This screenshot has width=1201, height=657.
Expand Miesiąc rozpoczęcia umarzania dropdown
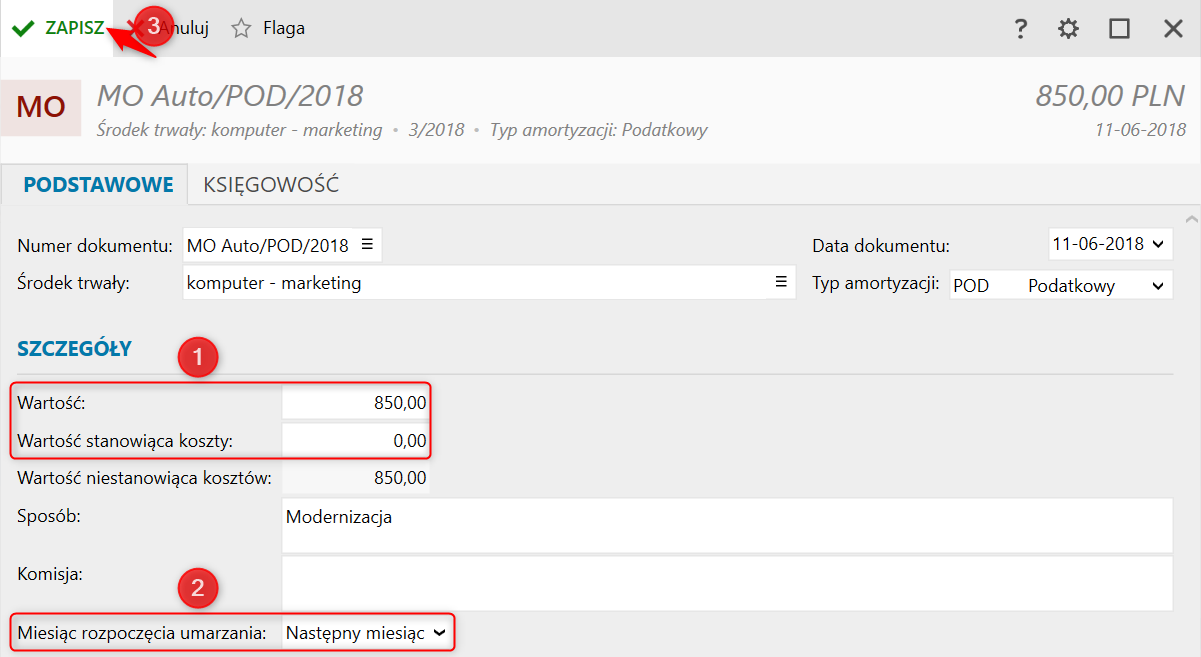439,633
